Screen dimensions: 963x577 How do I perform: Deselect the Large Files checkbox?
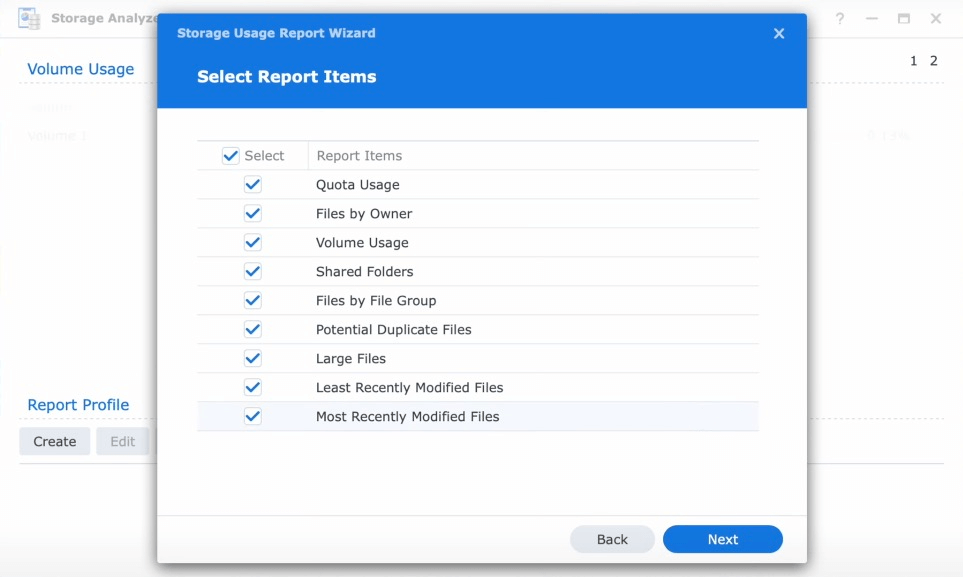pos(253,359)
